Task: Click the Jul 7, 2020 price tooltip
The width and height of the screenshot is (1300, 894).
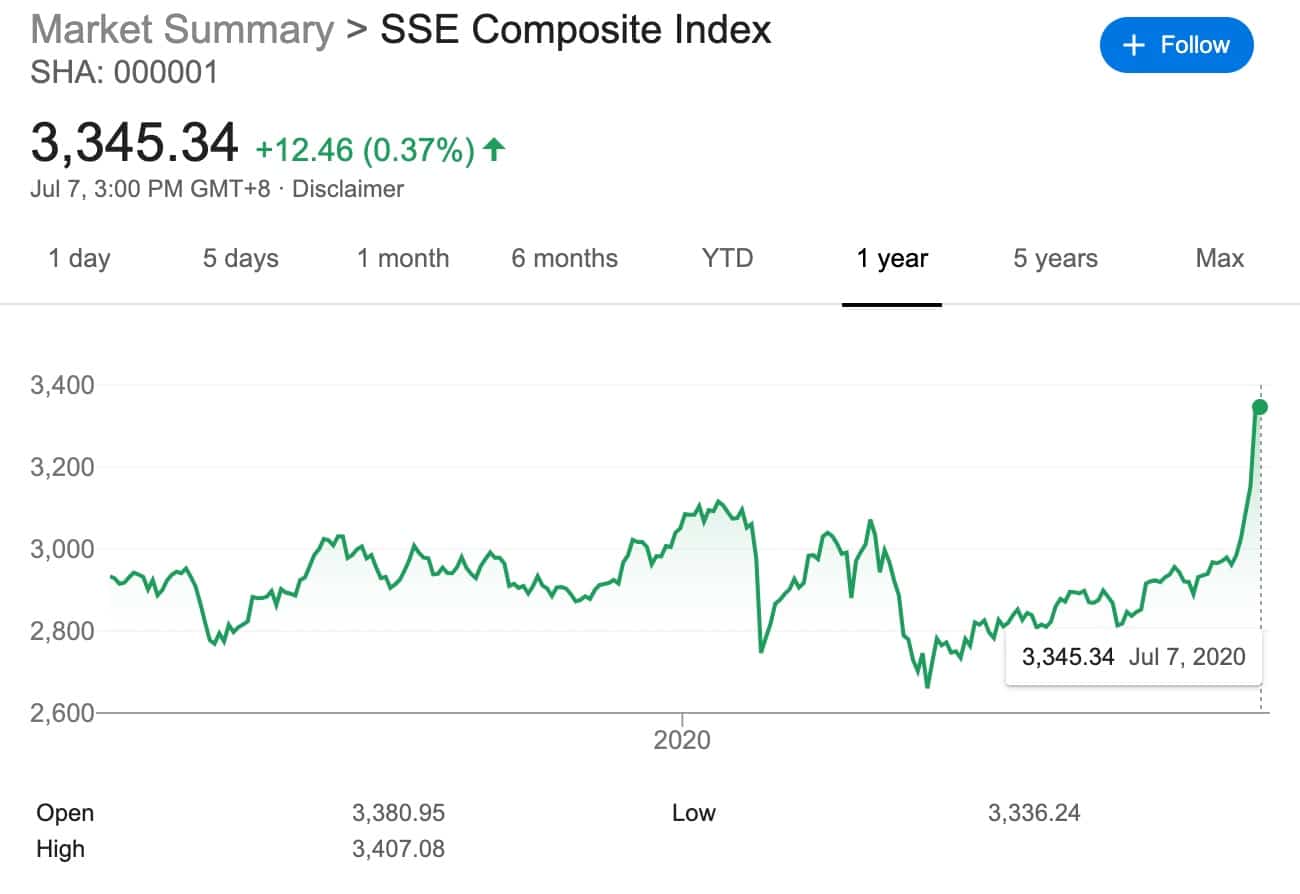Action: pos(1133,657)
